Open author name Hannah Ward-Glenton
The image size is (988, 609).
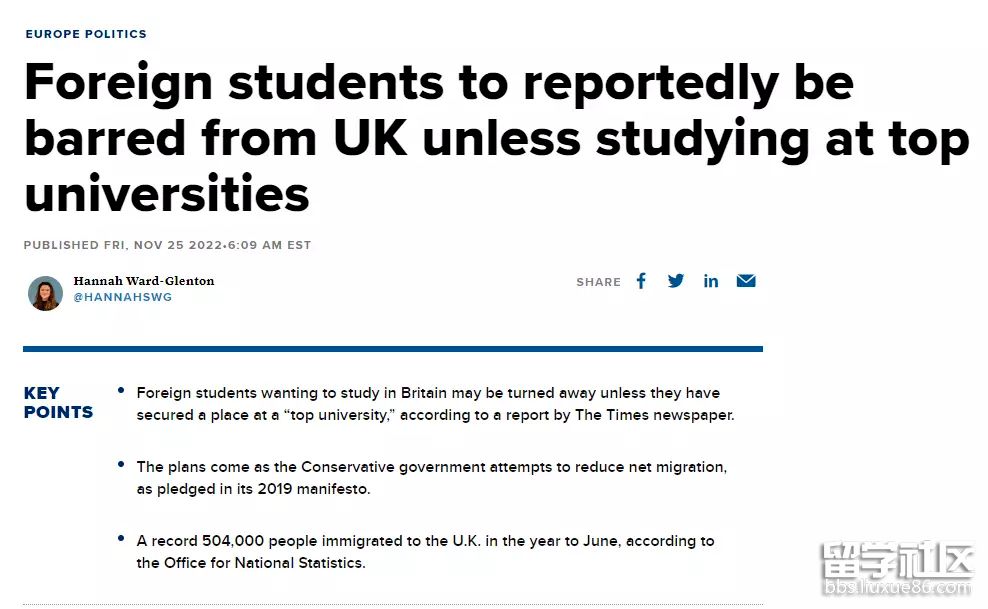[144, 281]
